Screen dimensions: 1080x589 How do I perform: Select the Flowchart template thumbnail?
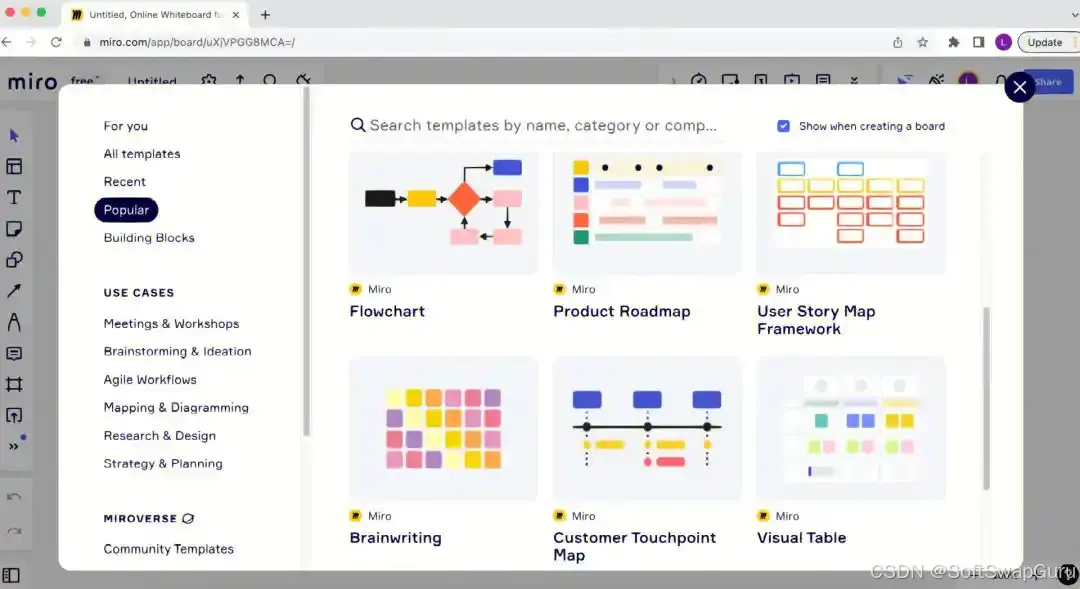(443, 213)
